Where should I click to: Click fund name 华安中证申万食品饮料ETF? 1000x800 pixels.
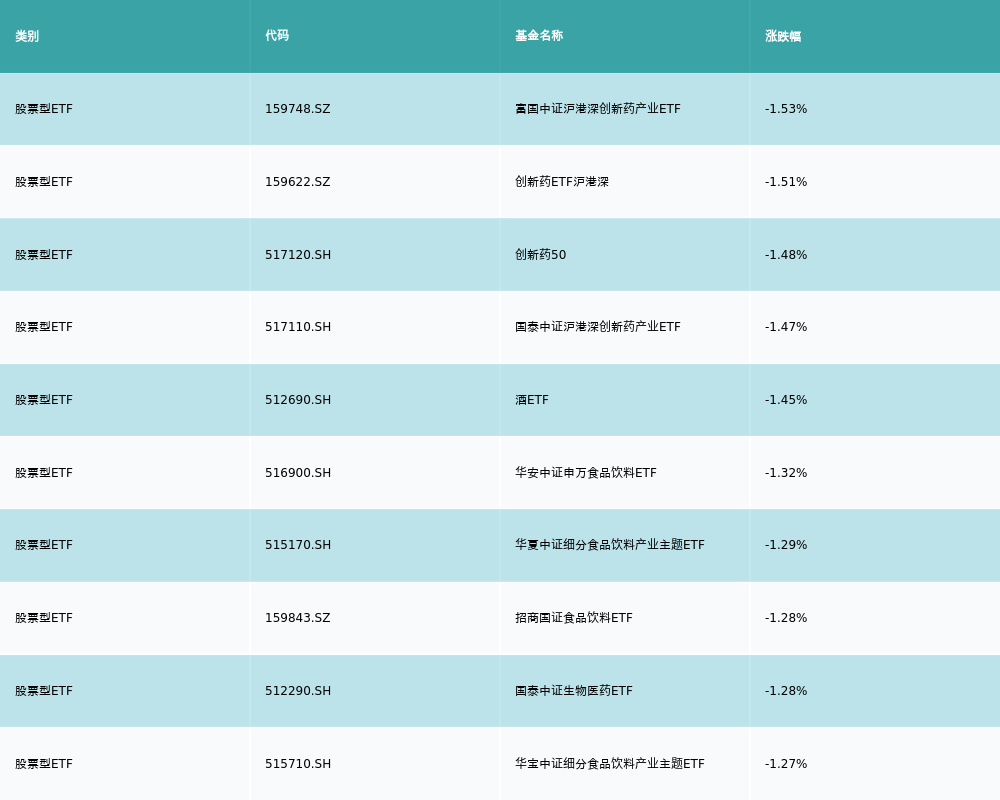pyautogui.click(x=585, y=473)
